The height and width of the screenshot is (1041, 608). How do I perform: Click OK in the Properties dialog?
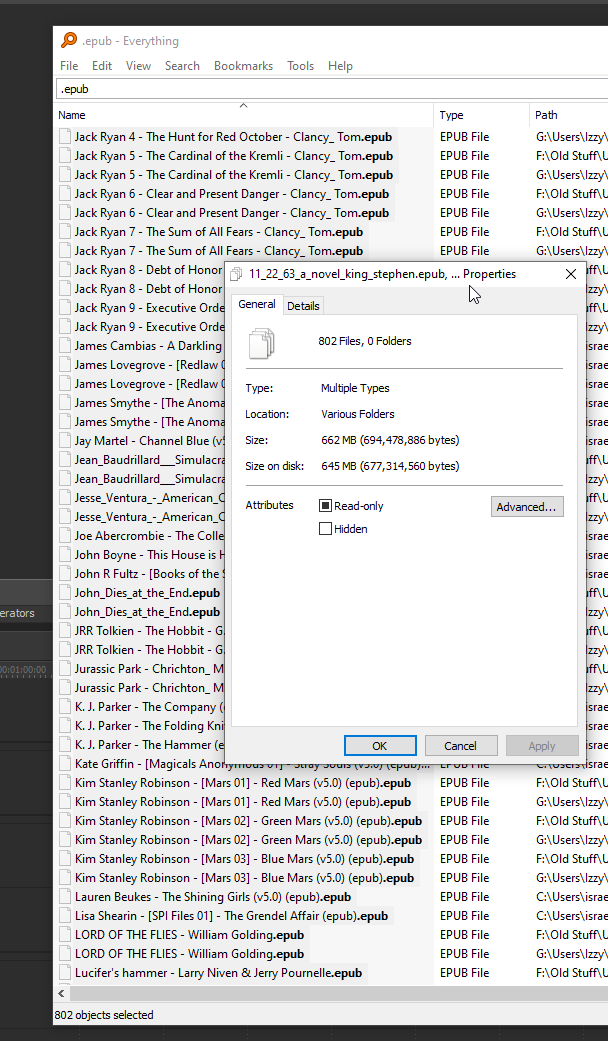(x=380, y=746)
